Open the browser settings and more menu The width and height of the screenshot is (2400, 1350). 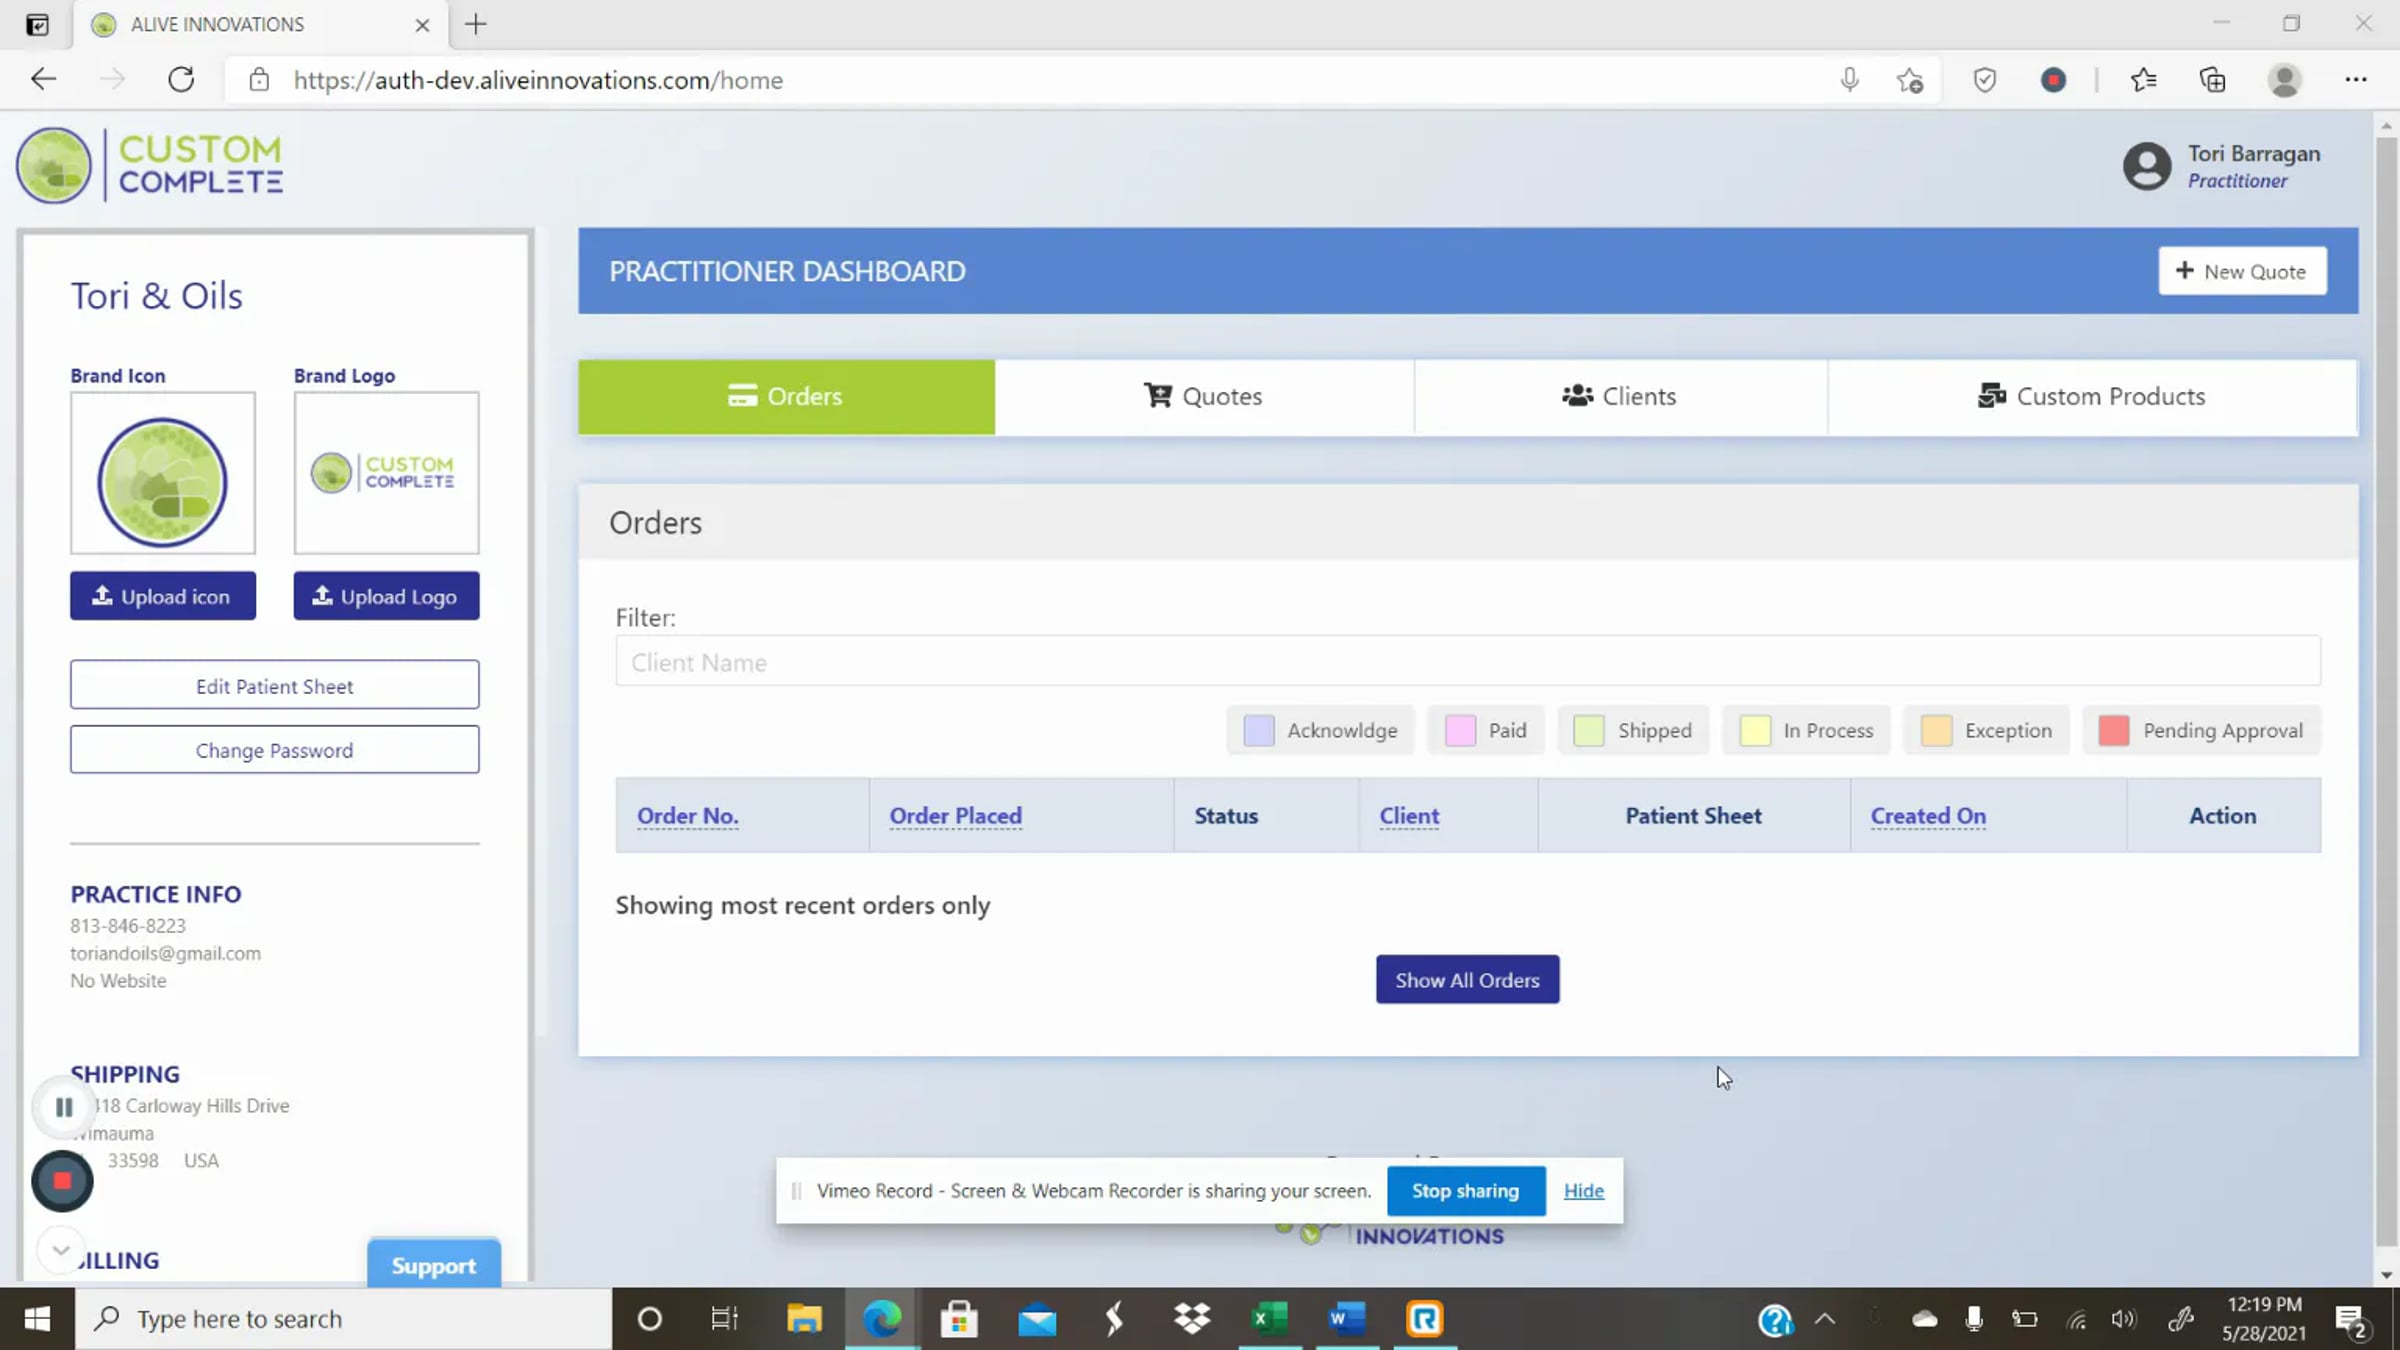click(x=2356, y=80)
